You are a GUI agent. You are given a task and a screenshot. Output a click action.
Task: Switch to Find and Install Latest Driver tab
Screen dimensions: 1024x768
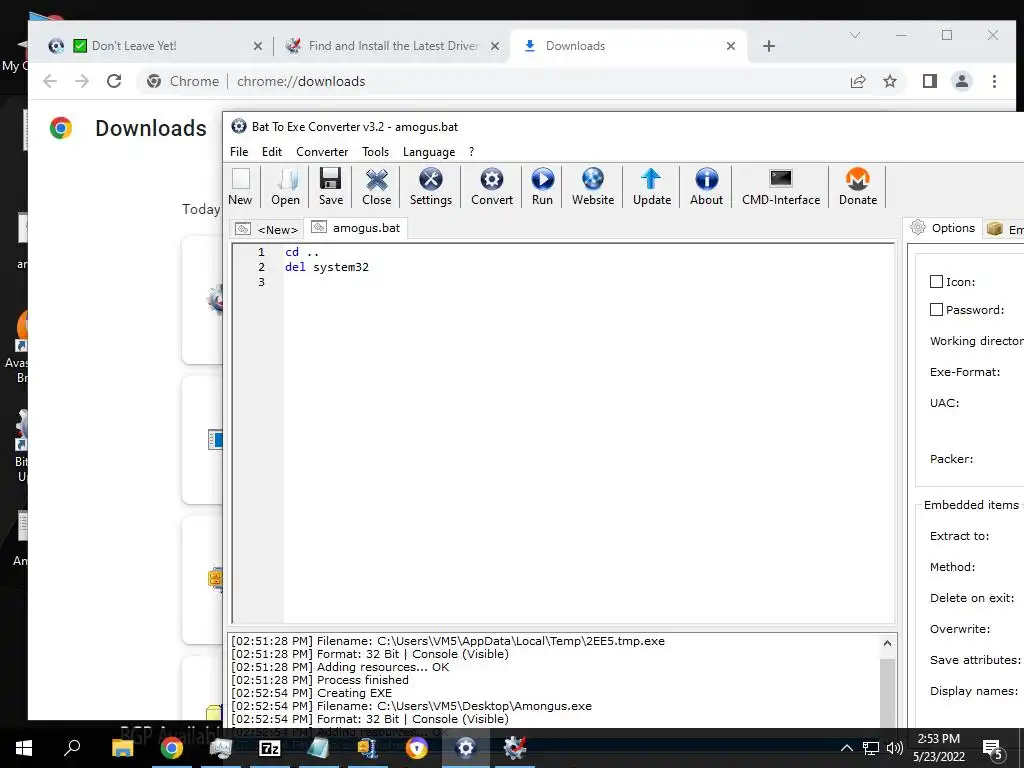393,46
